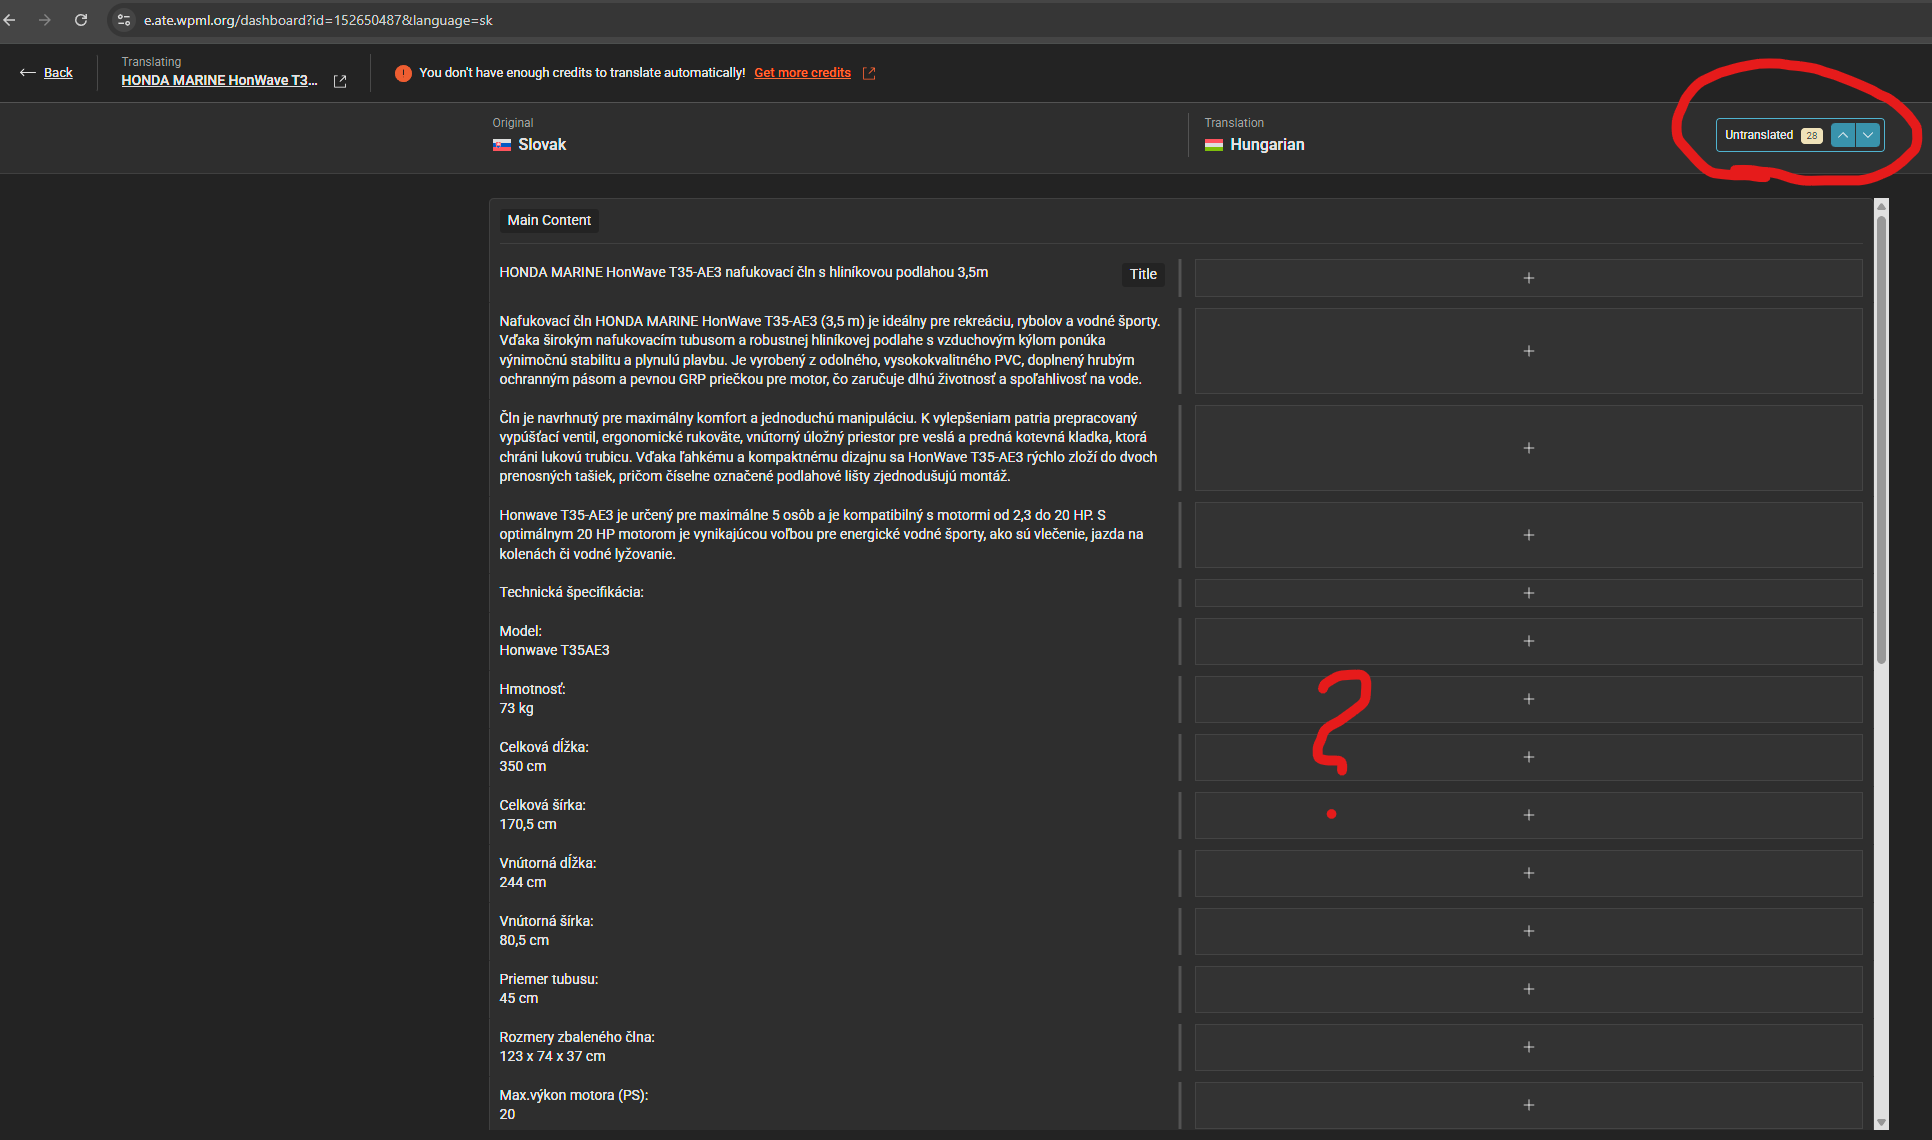Open external link icon beside job title
The width and height of the screenshot is (1932, 1140).
[340, 81]
